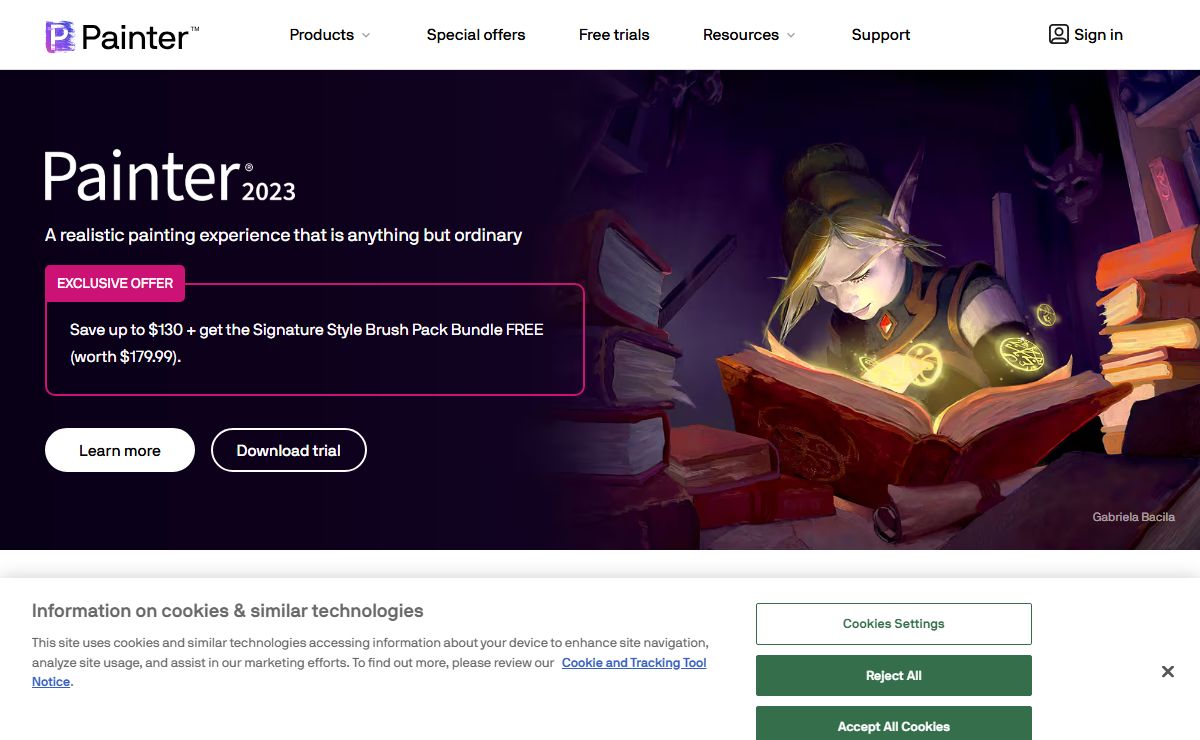The image size is (1200, 740).
Task: Click the Save up to $130 offer text
Action: [307, 343]
